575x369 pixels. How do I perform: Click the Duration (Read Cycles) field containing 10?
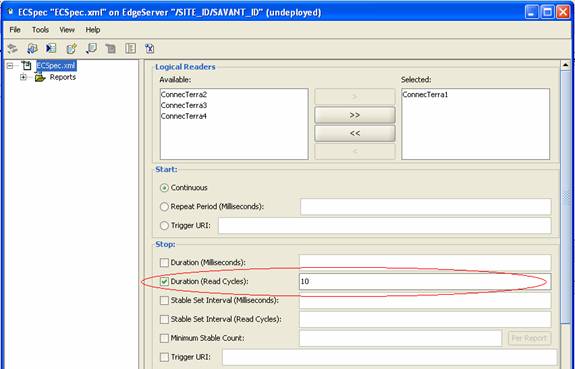(425, 282)
